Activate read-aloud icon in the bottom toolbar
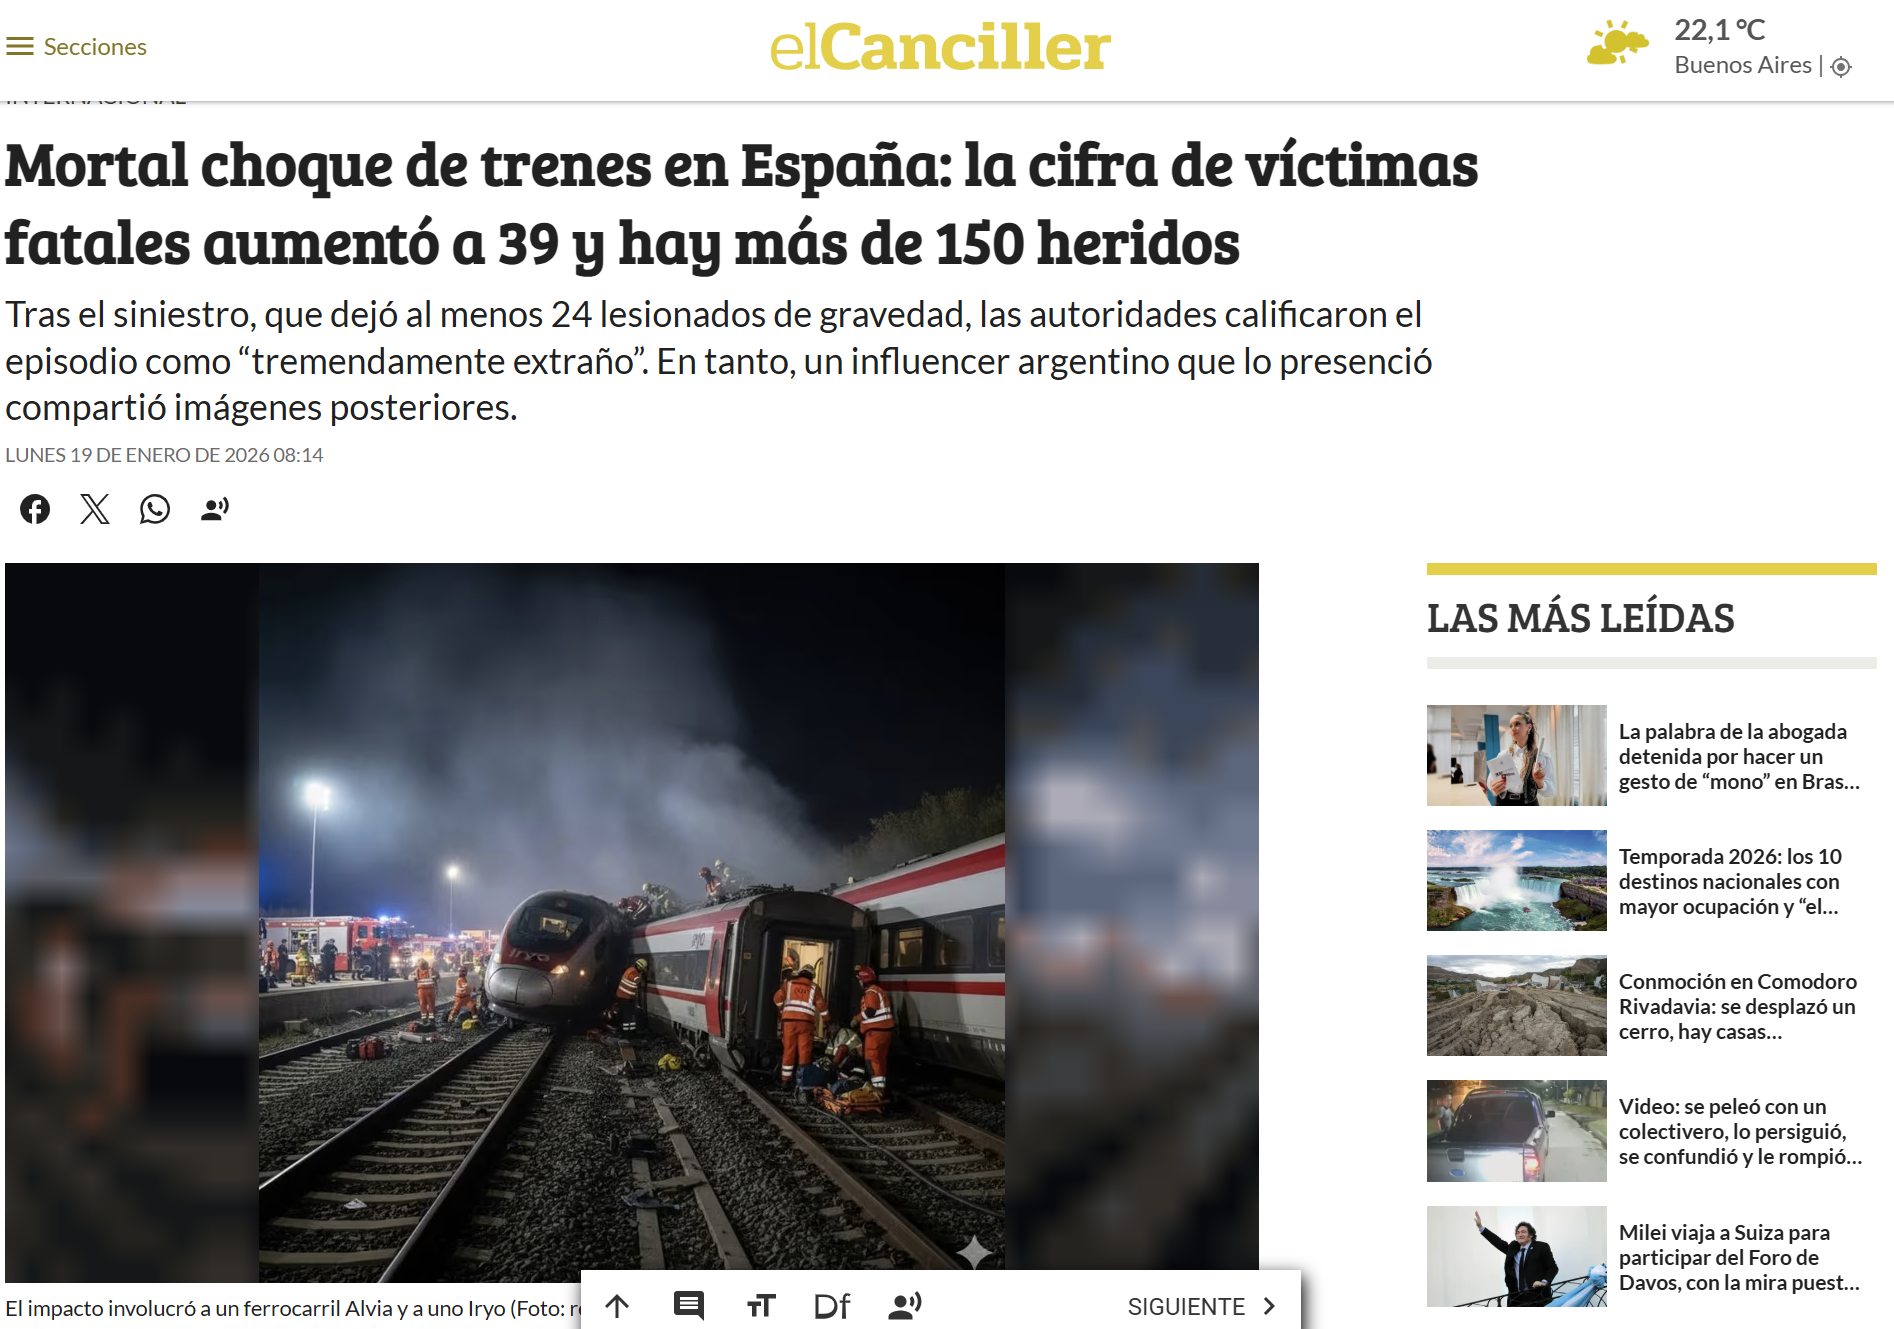Screen dimensions: 1894x1329 (x=905, y=1306)
